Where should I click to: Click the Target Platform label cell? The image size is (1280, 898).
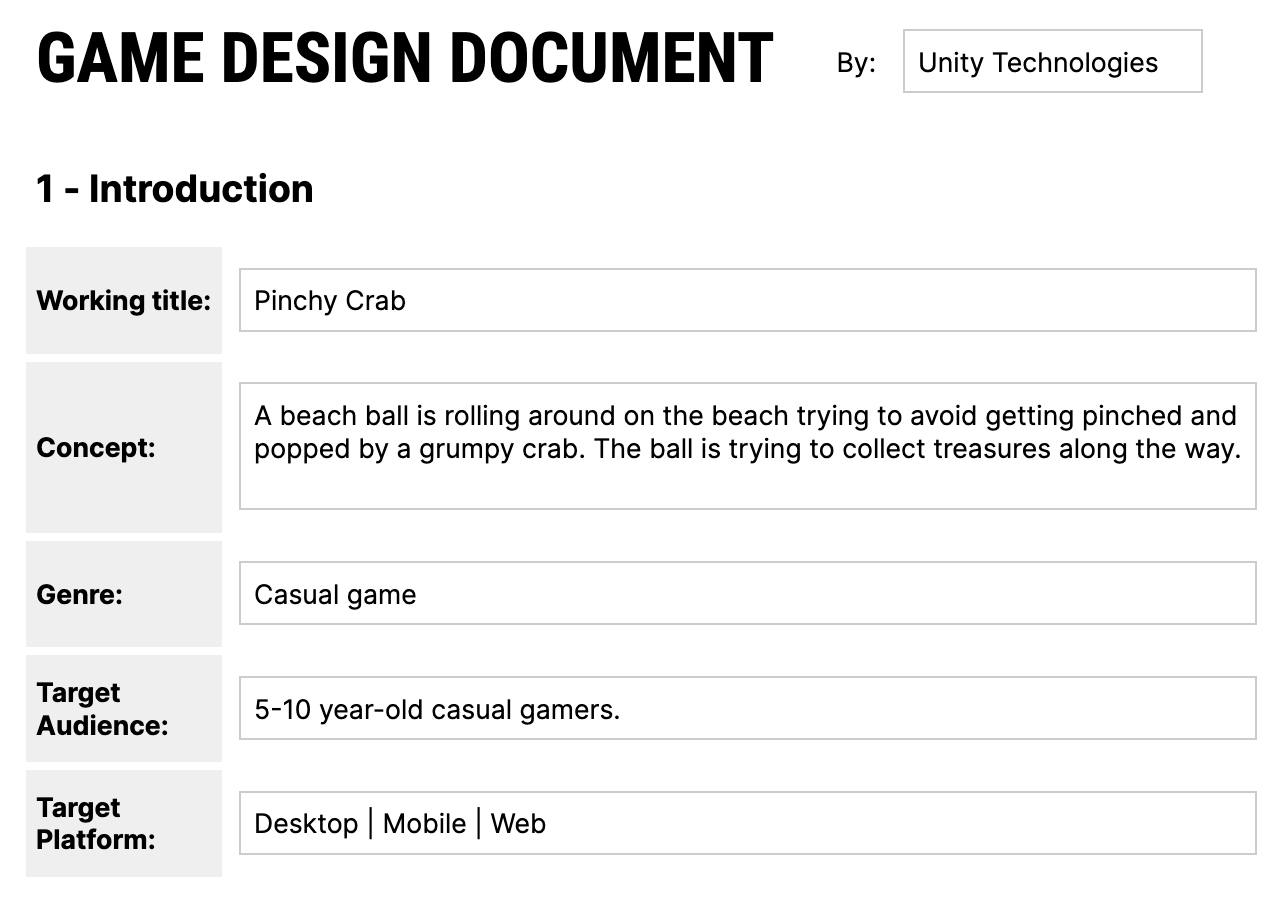(x=124, y=823)
